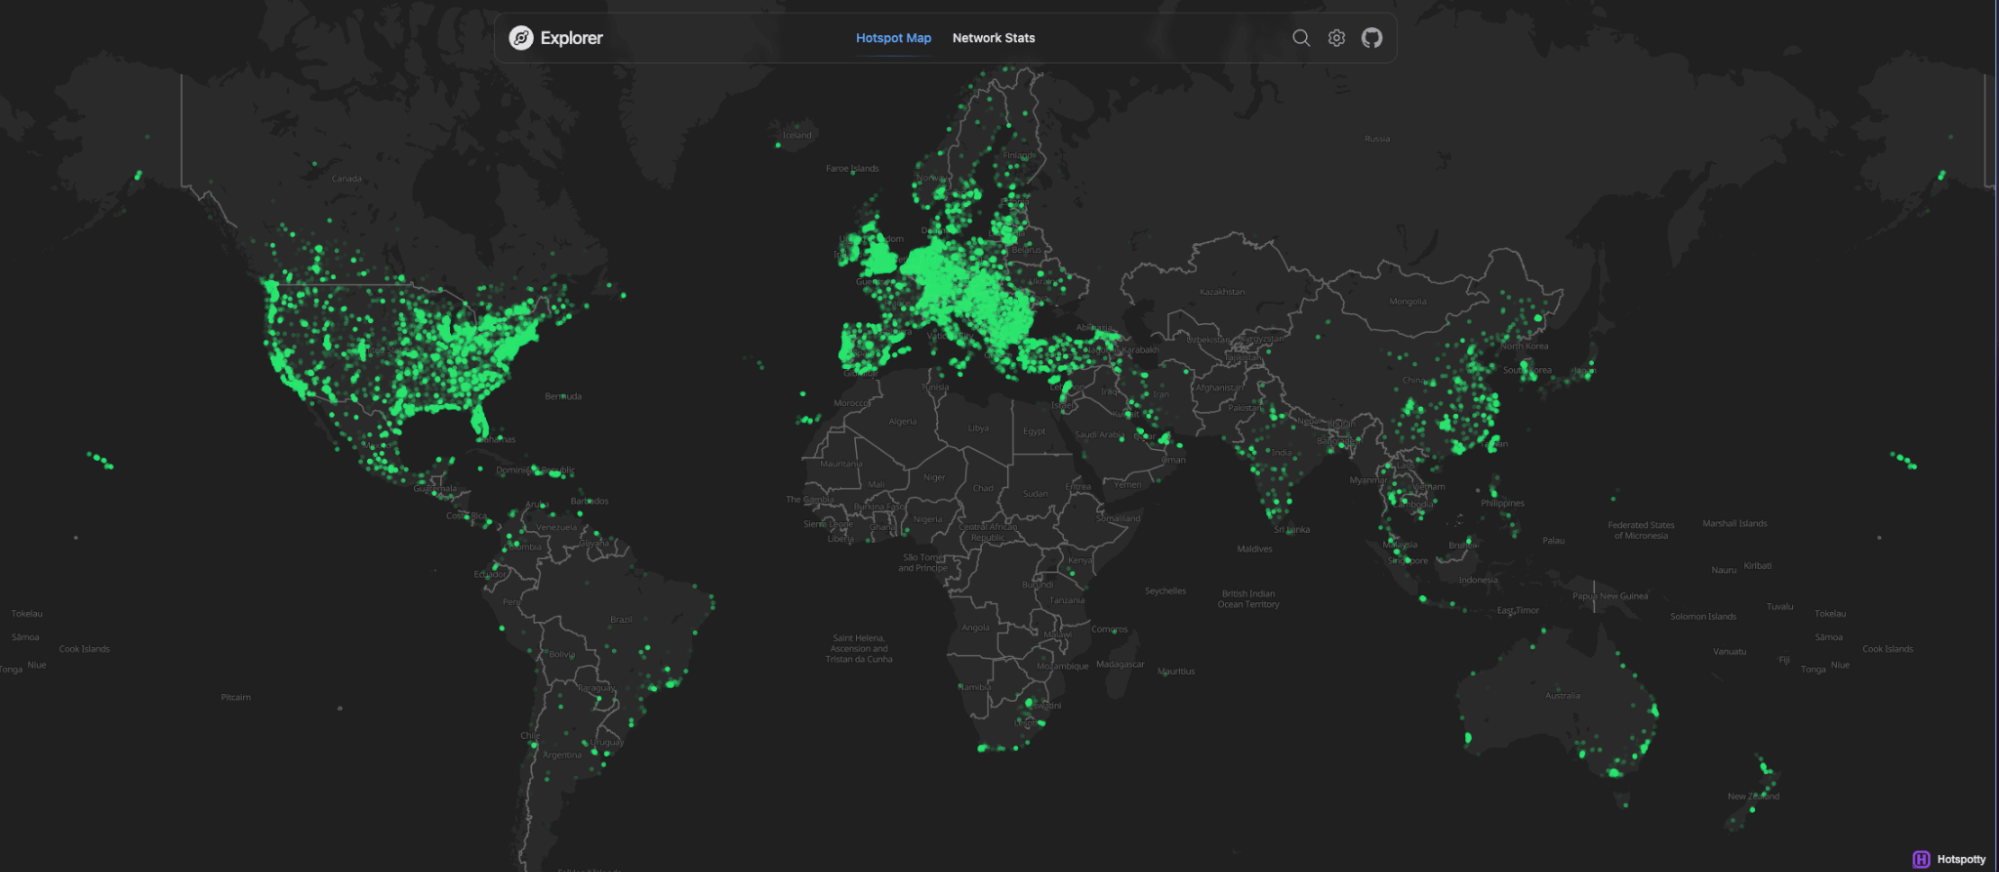The width and height of the screenshot is (1999, 872).
Task: Click the Marshall Islands map label
Action: point(1735,523)
